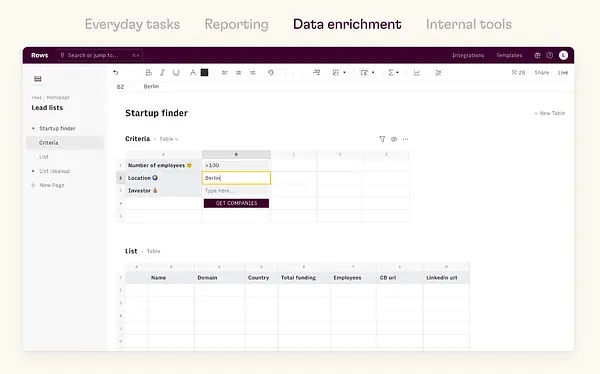Click the Share button
The image size is (600, 374).
pos(541,72)
